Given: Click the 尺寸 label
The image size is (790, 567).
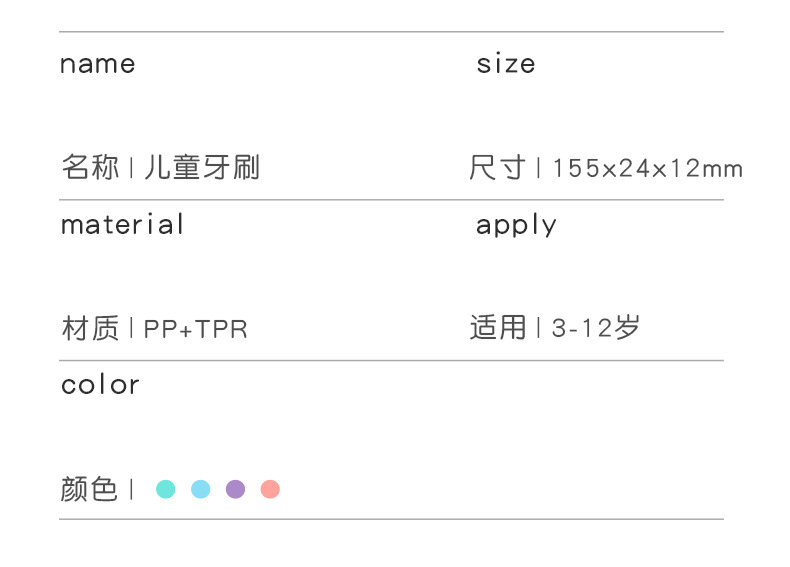Looking at the screenshot, I should coord(497,167).
